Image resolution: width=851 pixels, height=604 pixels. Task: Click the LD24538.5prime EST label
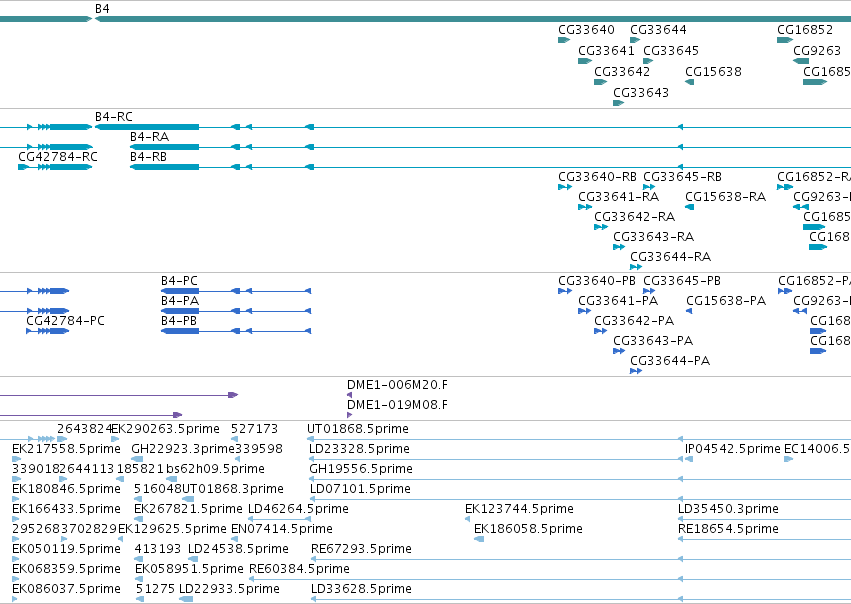[x=238, y=549]
